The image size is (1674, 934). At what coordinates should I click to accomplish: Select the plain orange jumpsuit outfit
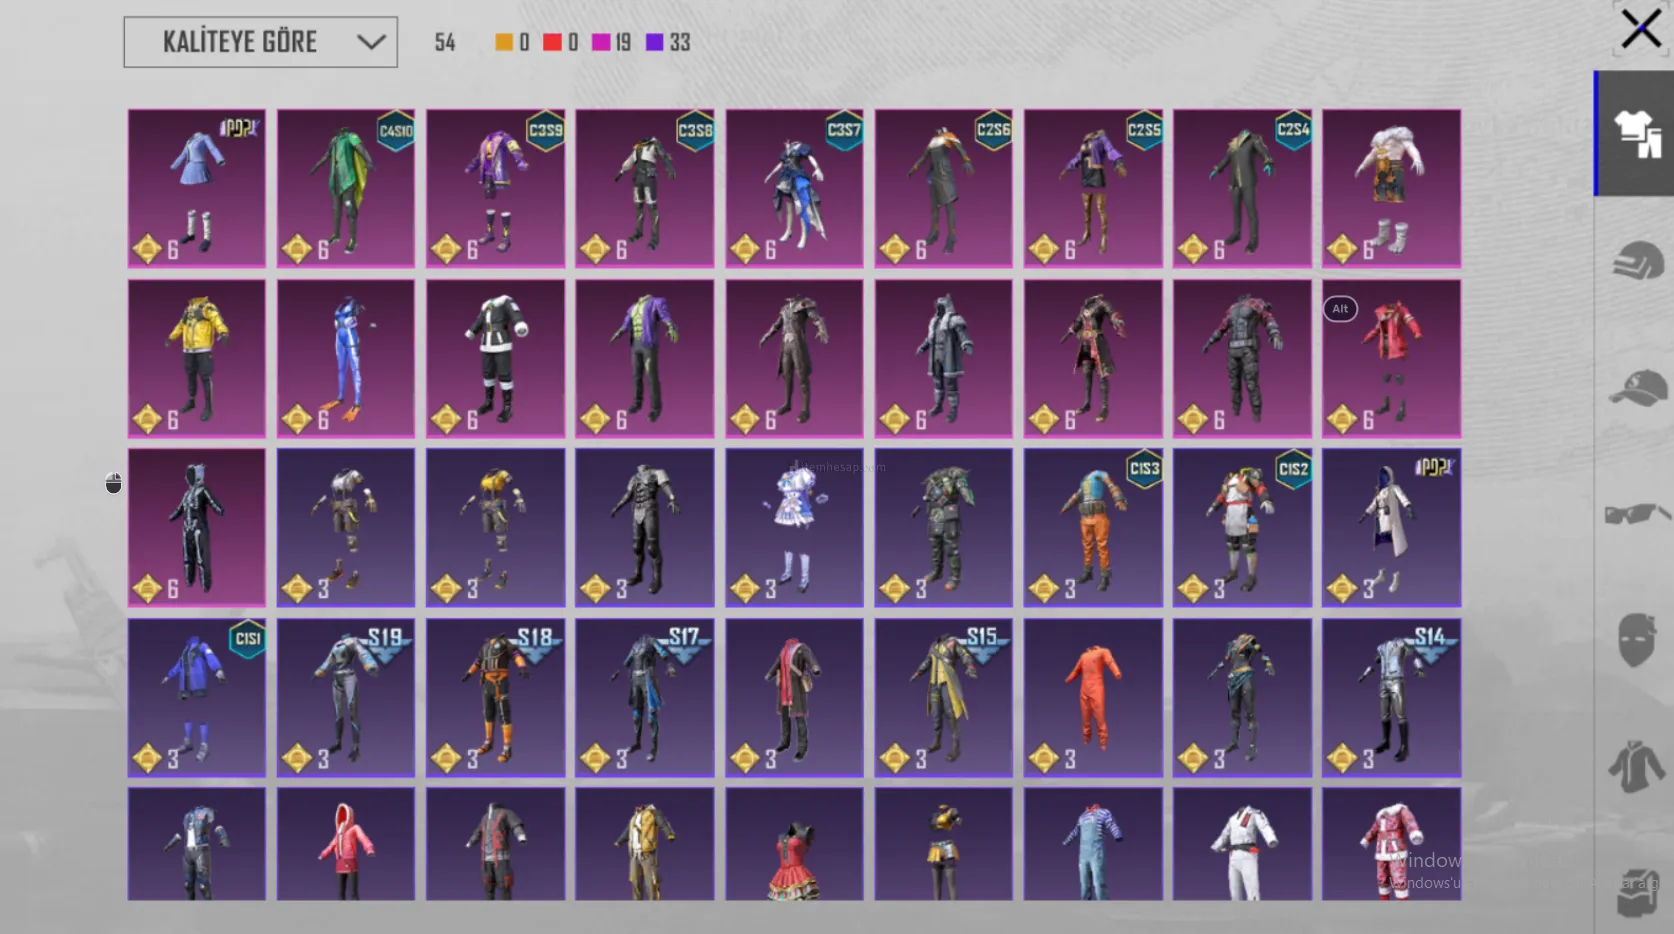pos(1092,697)
